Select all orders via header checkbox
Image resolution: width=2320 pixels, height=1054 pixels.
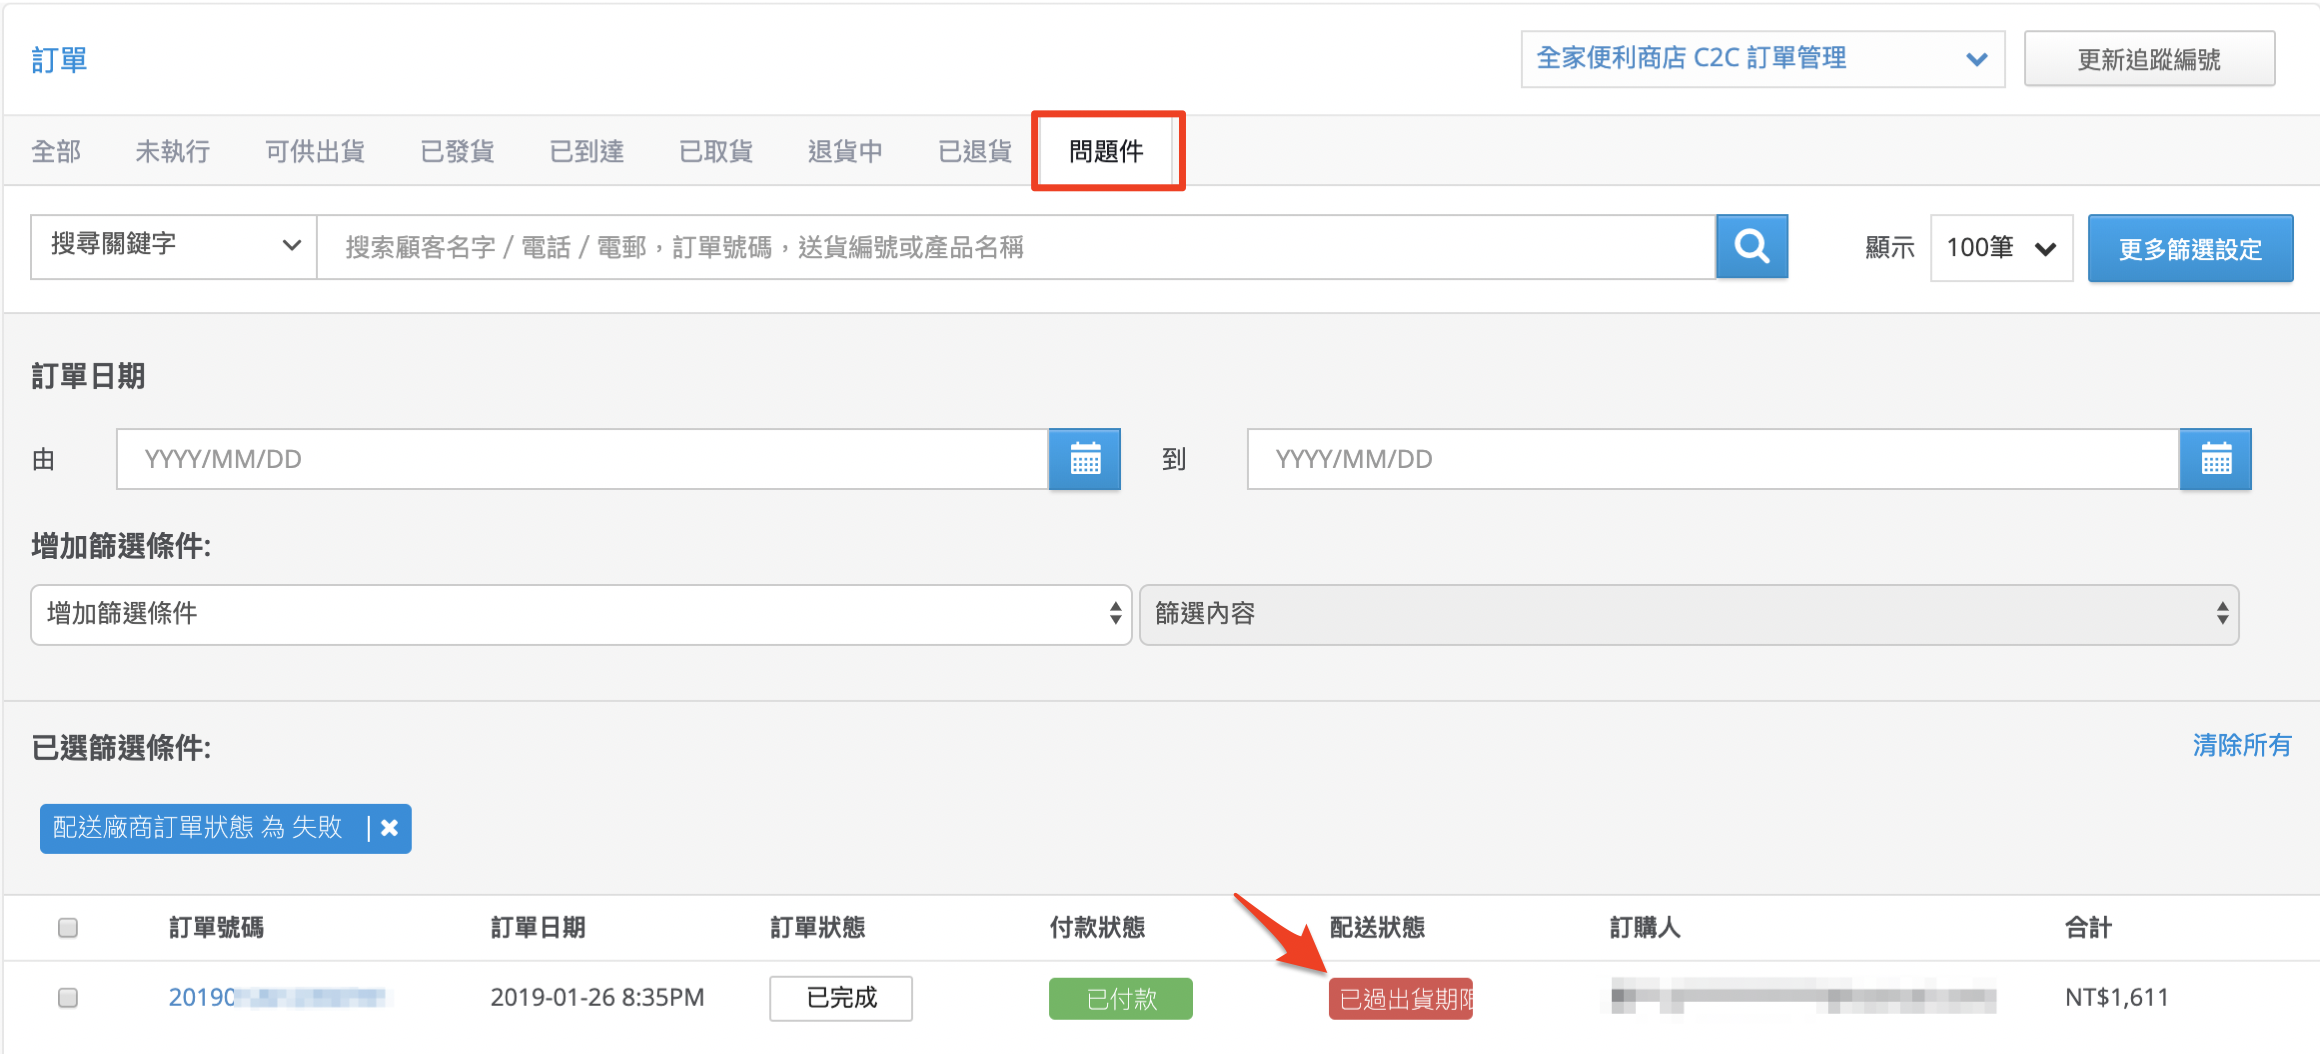tap(68, 927)
